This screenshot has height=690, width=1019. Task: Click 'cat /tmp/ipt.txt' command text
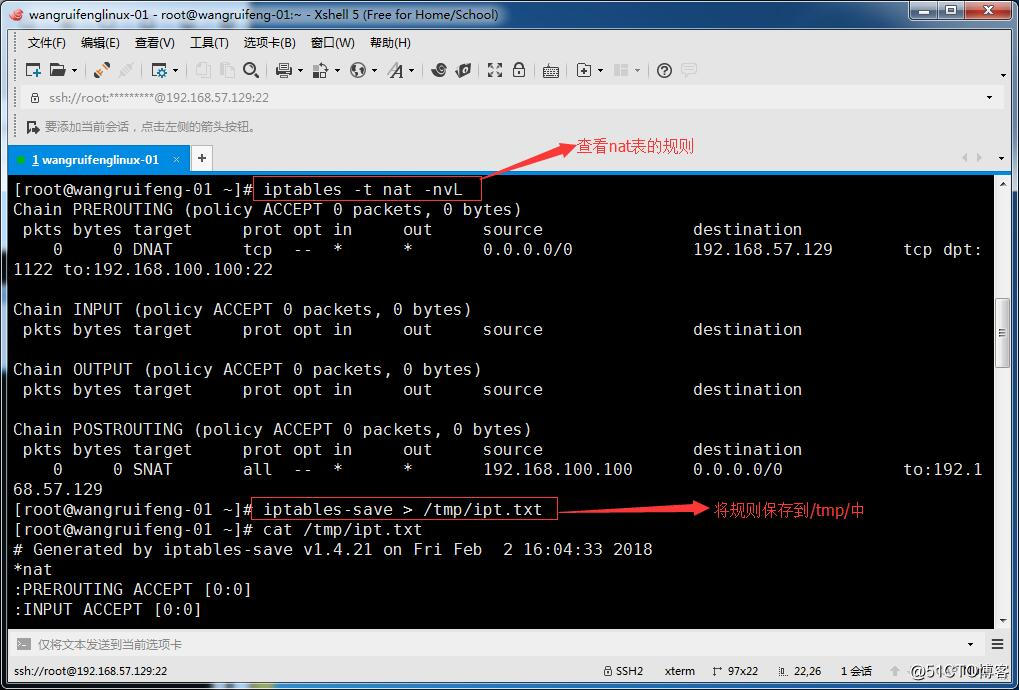pos(342,530)
